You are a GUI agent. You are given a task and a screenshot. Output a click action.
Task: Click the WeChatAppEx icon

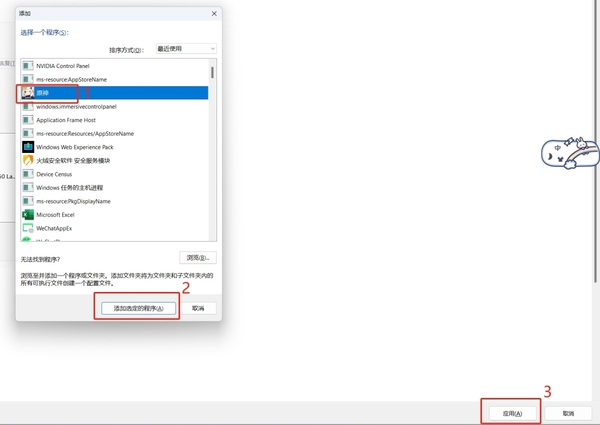[x=28, y=228]
